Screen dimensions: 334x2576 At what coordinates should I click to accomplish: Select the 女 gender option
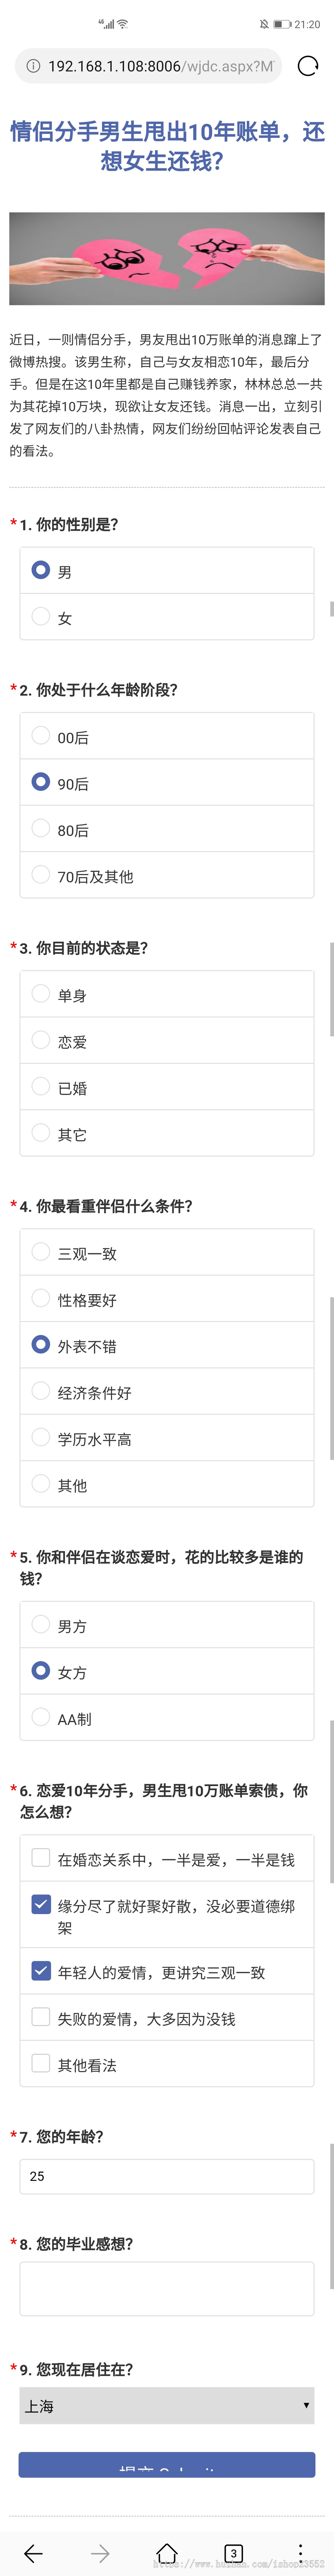point(41,618)
